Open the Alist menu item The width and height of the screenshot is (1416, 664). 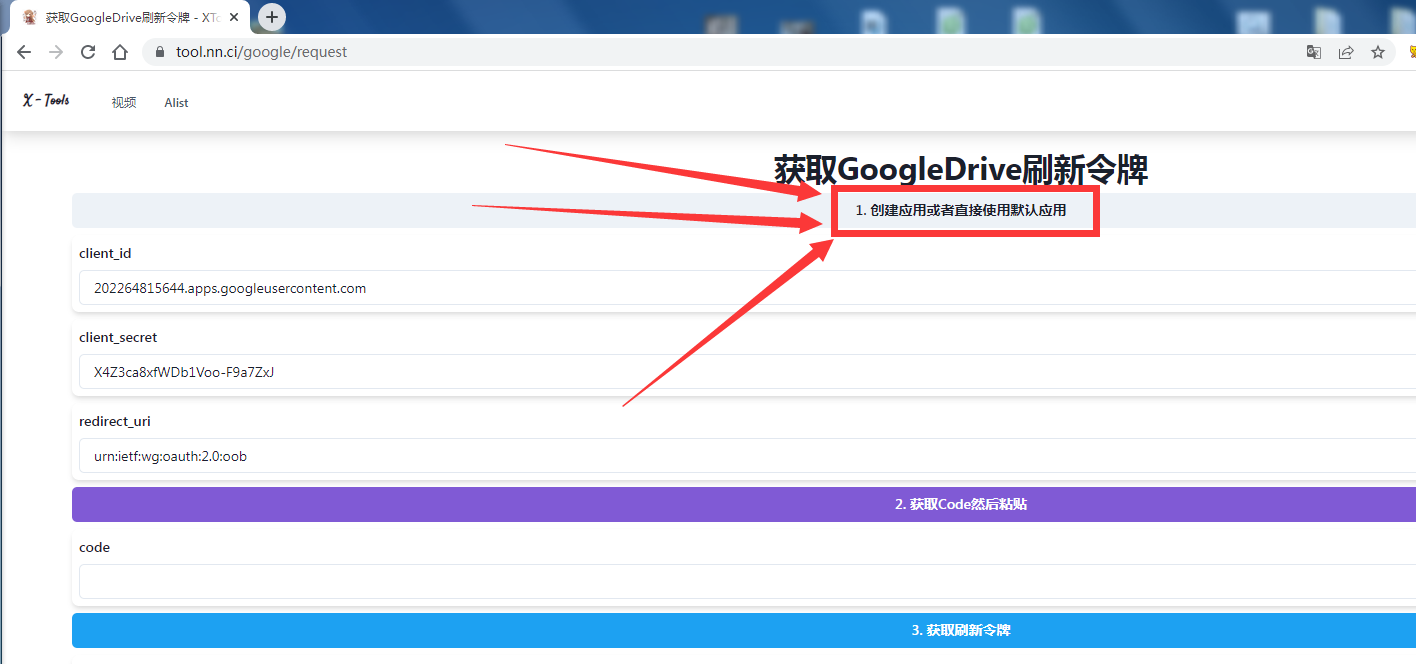176,102
